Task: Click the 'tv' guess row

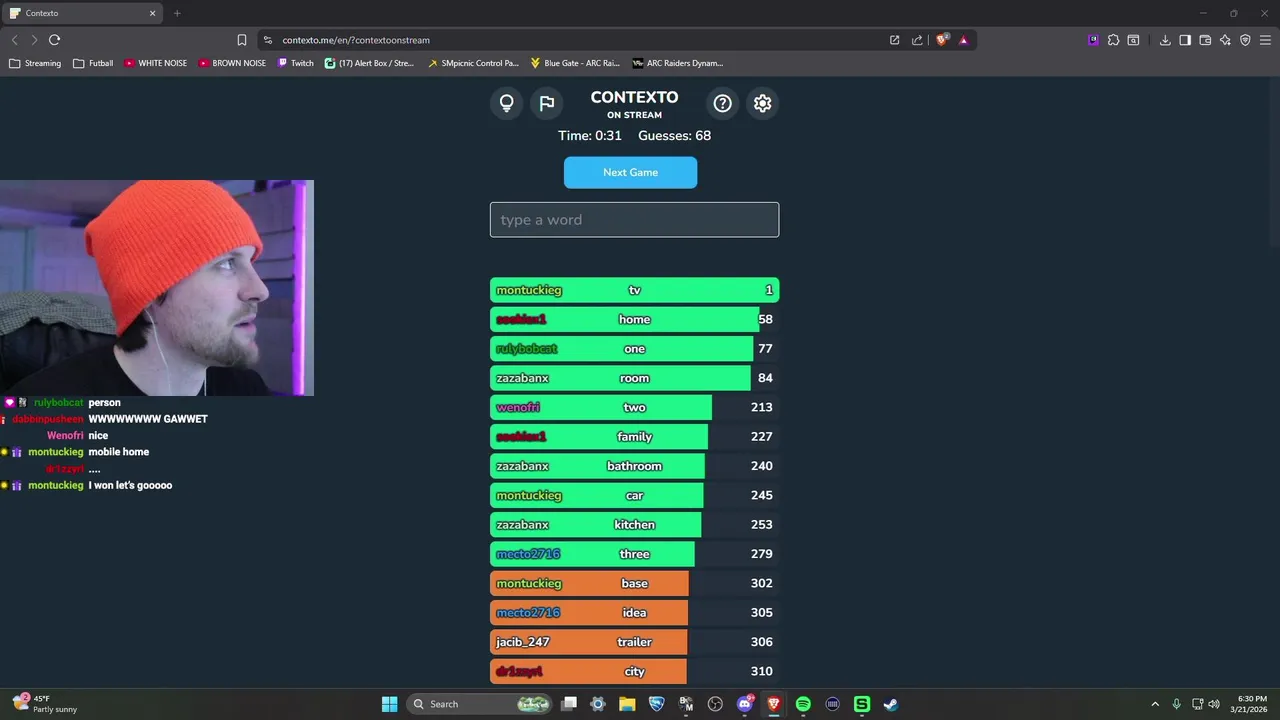Action: coord(634,290)
